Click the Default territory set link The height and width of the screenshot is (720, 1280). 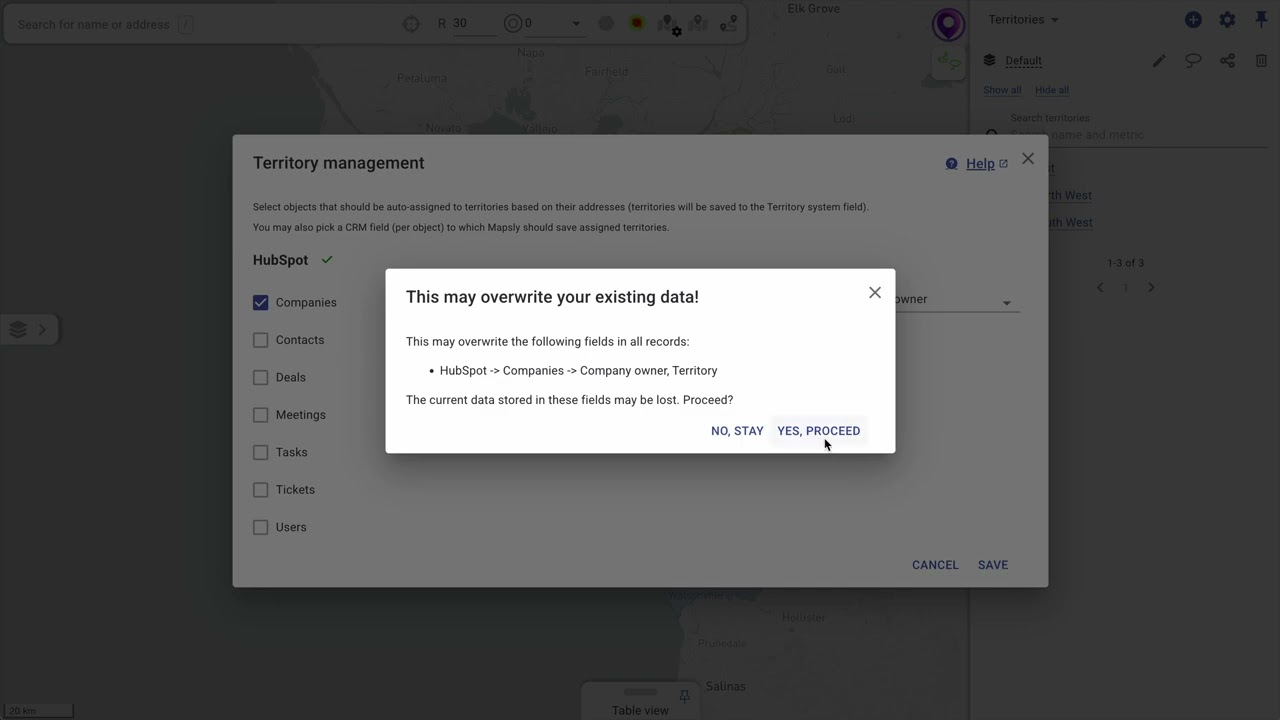click(1023, 61)
